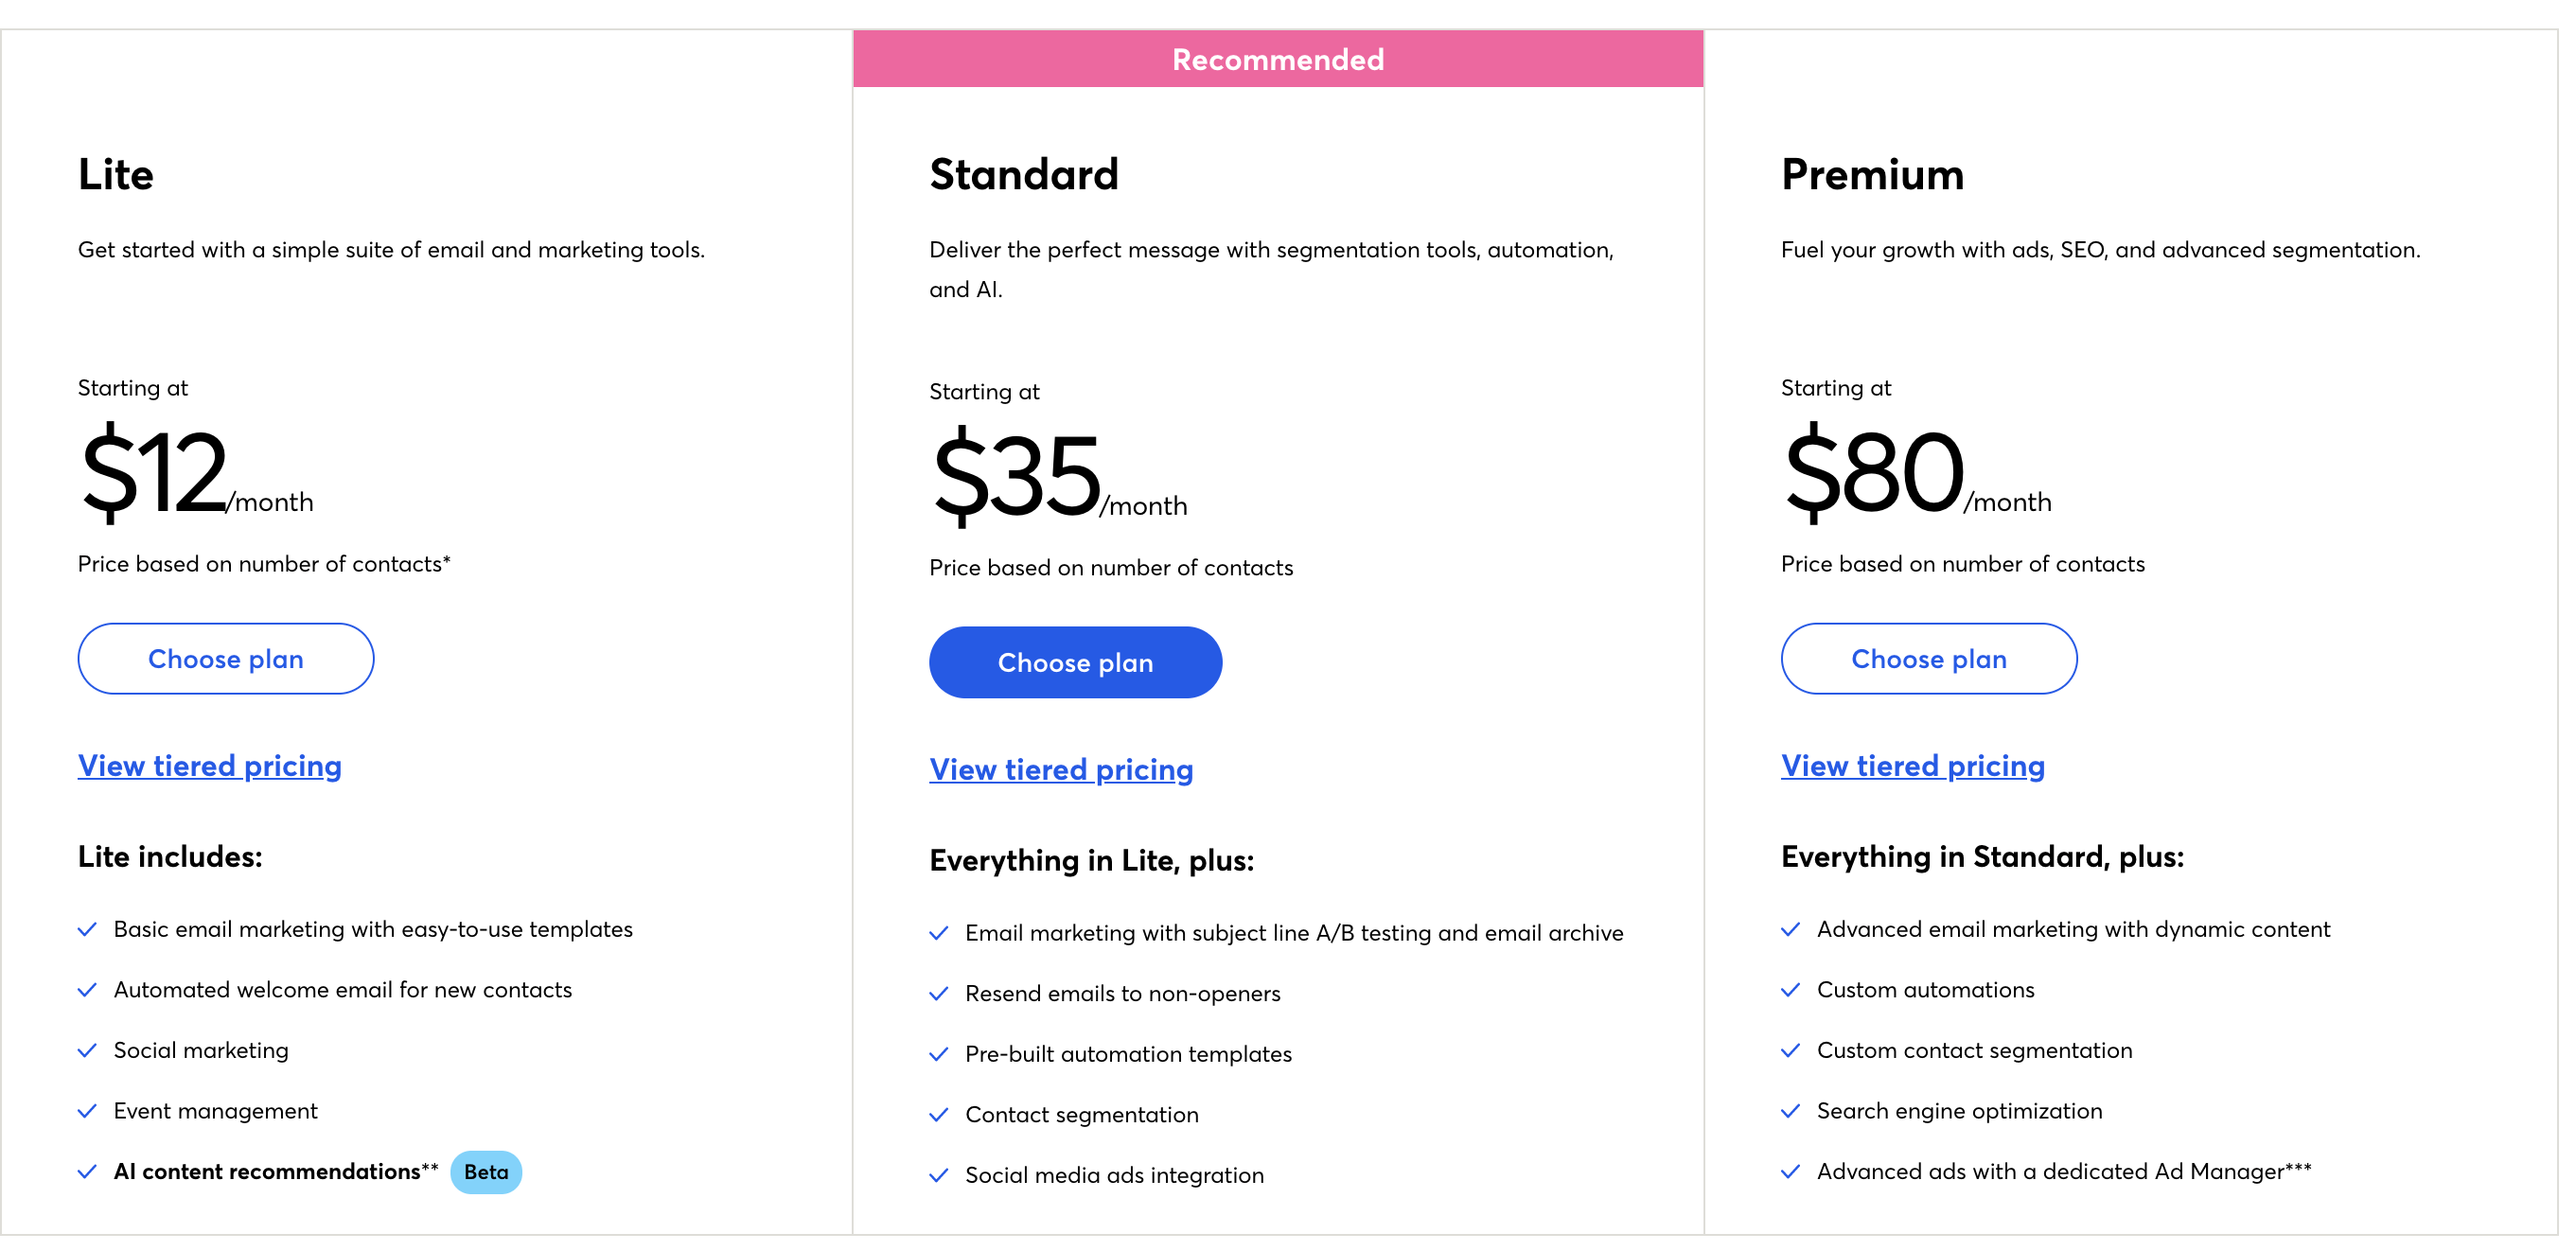2576x1251 pixels.
Task: Click checkmark beside Event management
Action: 88,1111
